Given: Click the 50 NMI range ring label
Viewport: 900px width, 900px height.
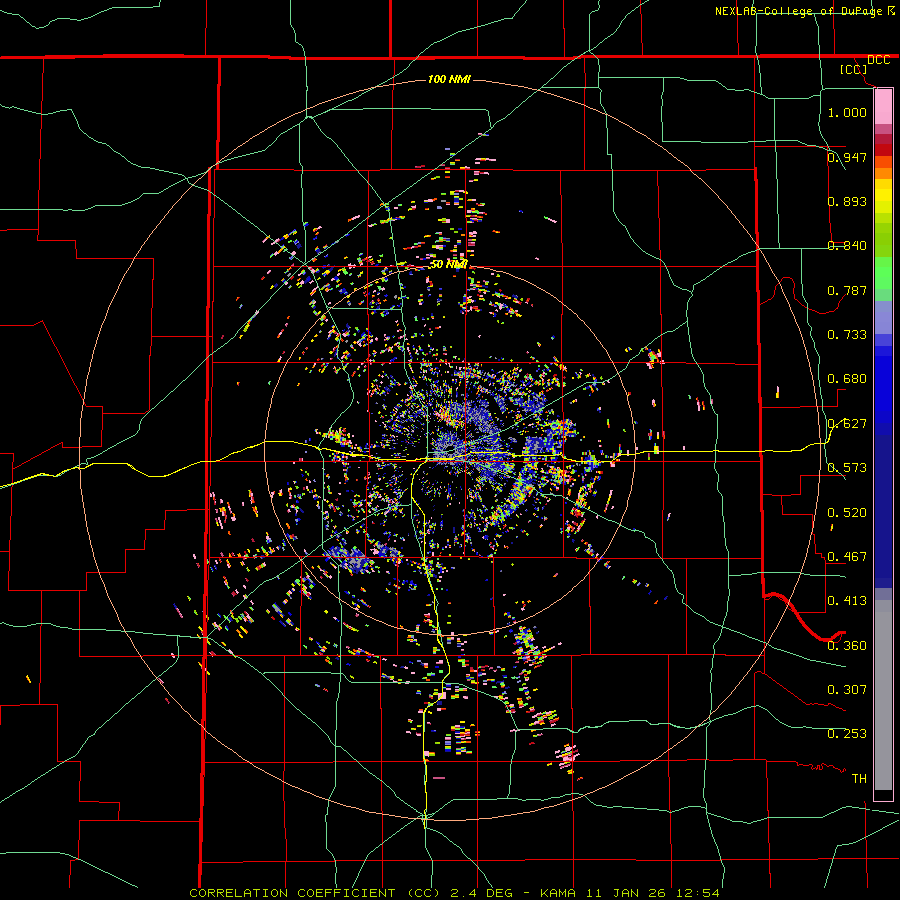Looking at the screenshot, I should (x=449, y=264).
